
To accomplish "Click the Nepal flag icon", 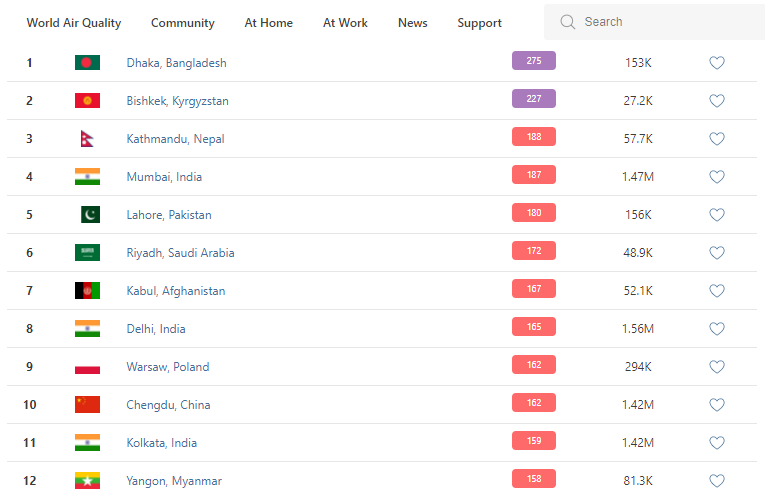I will [x=87, y=139].
